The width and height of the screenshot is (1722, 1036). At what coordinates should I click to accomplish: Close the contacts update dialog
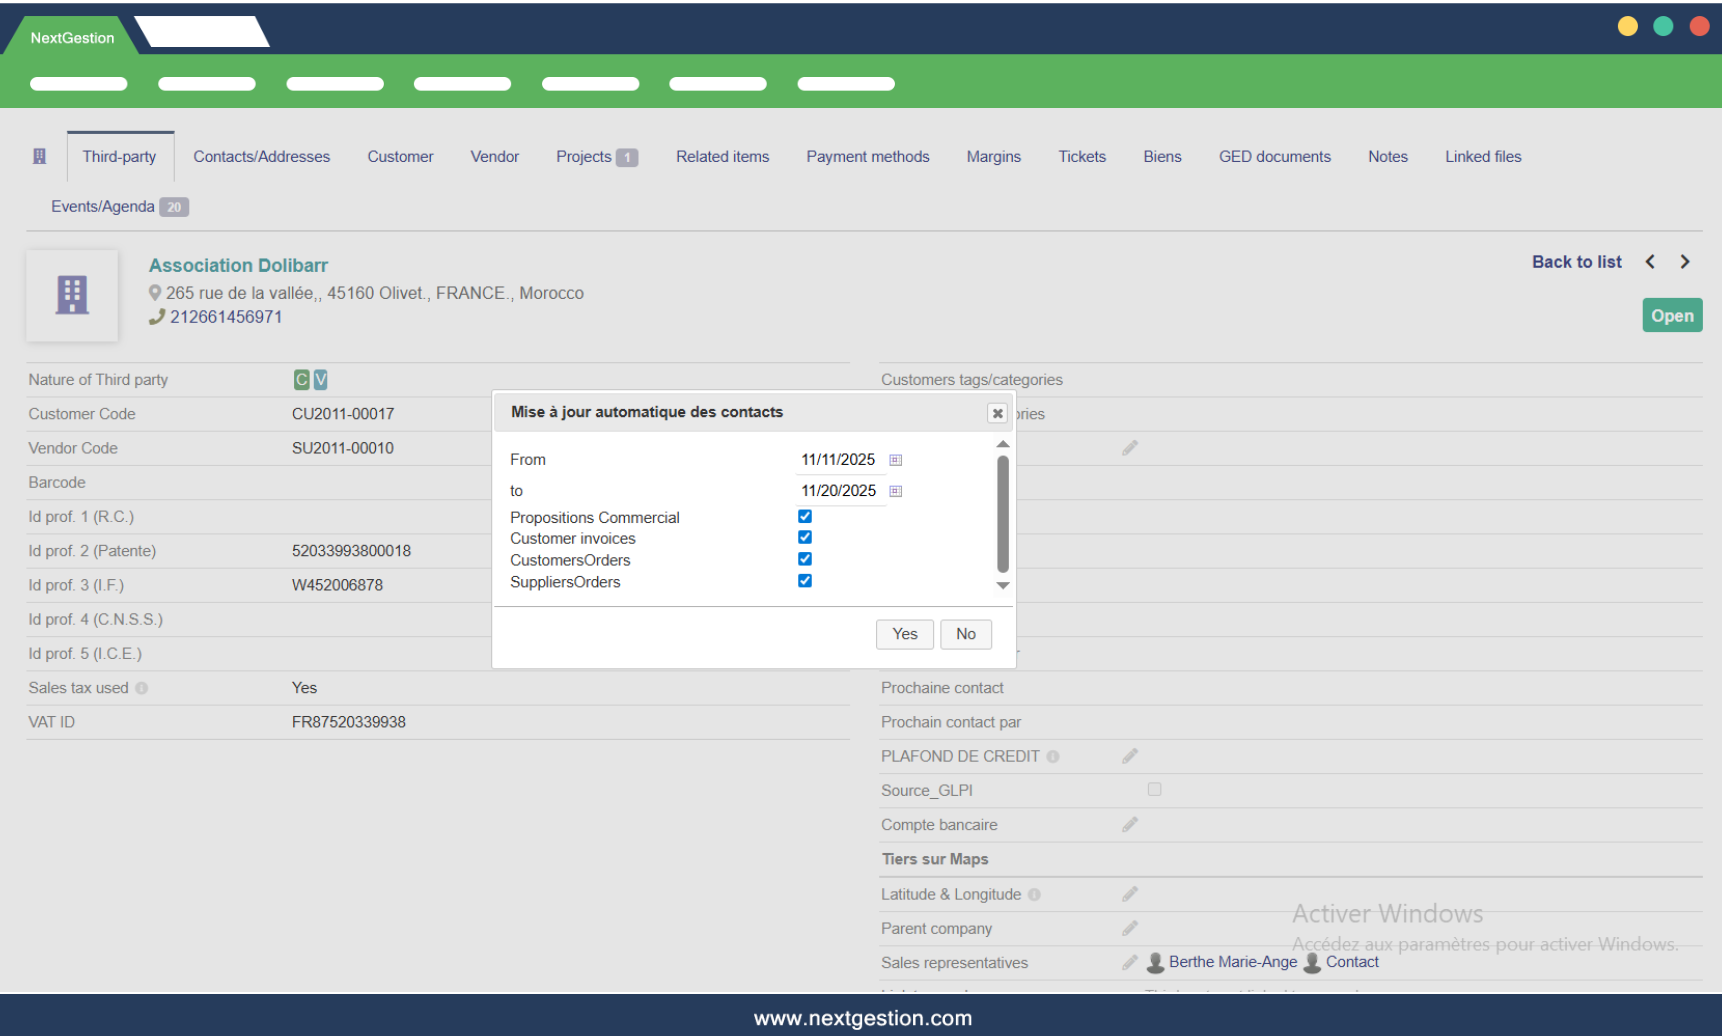point(997,413)
